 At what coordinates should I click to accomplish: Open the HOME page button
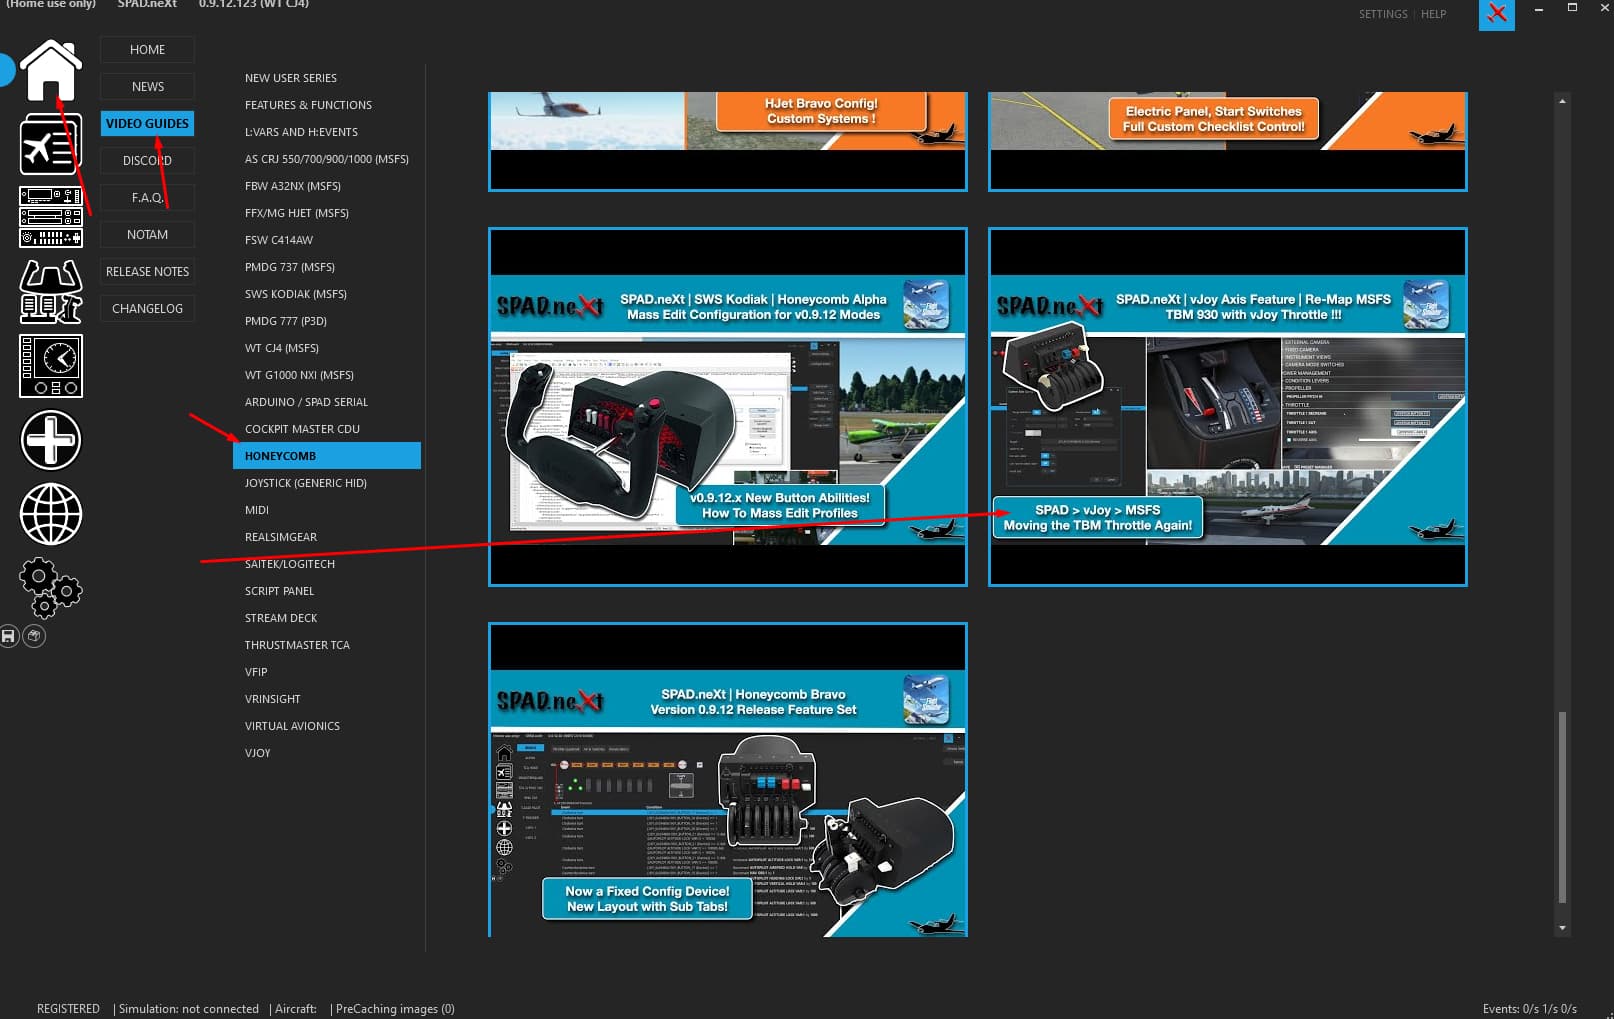(147, 50)
